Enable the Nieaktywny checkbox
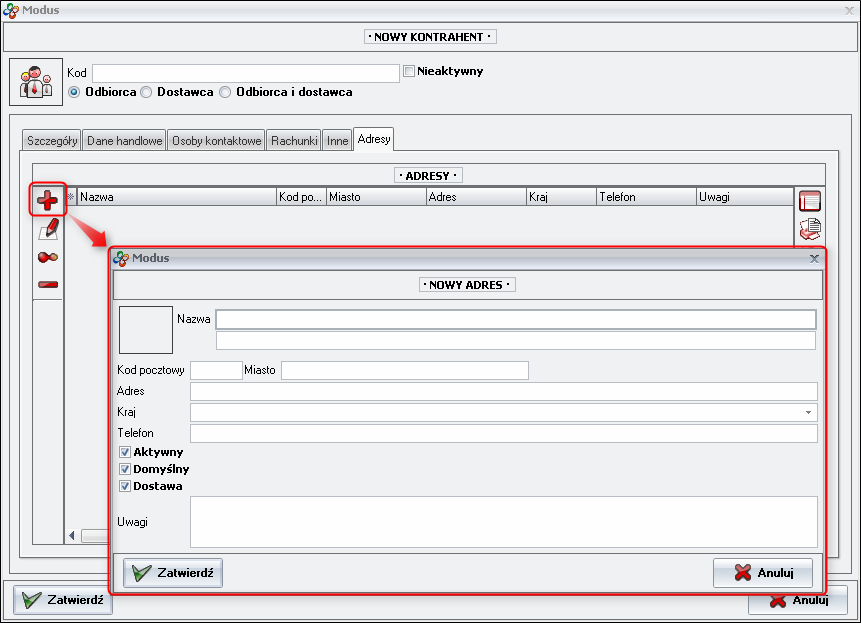 (x=409, y=72)
